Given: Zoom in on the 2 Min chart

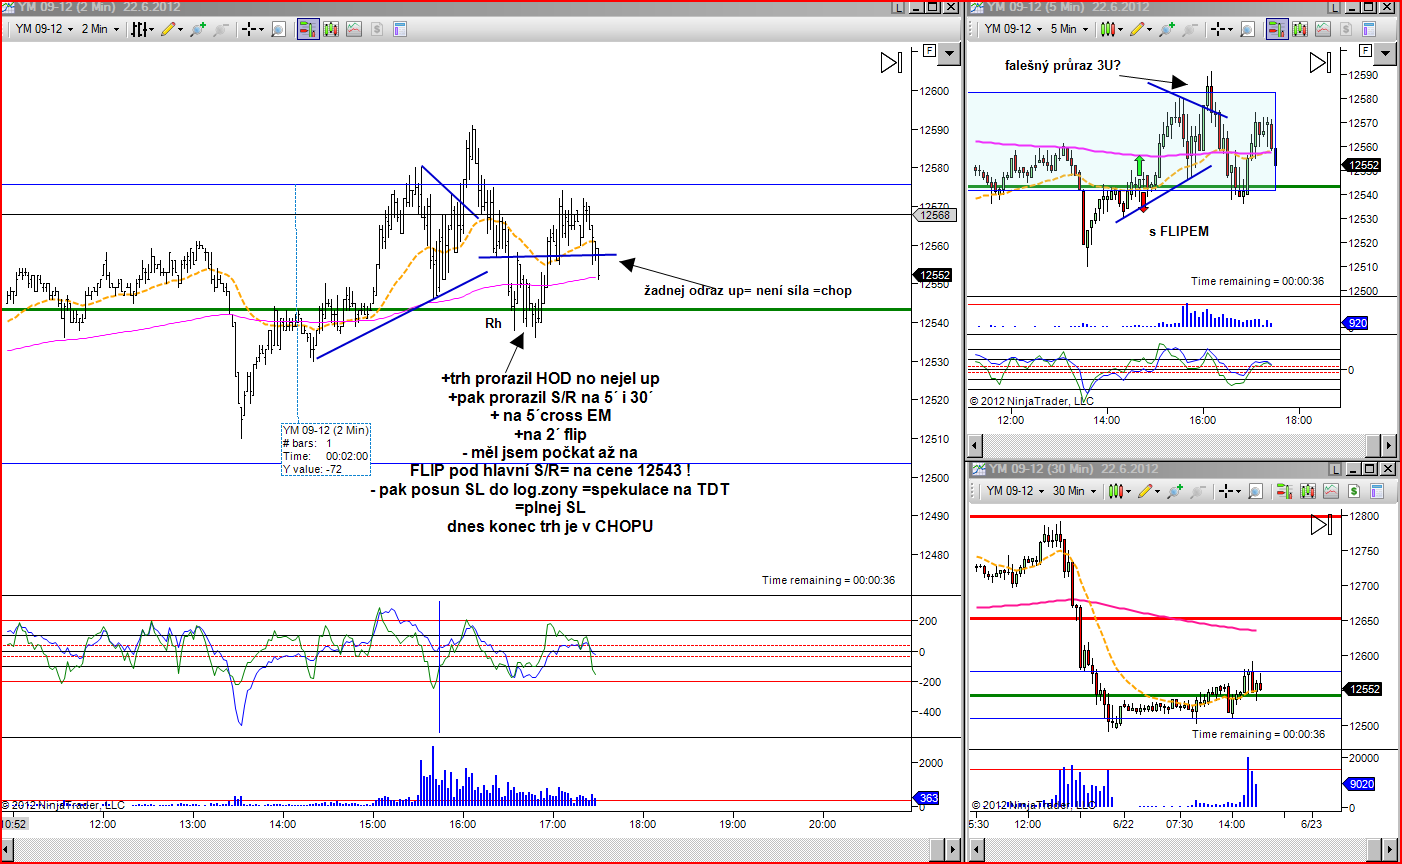Looking at the screenshot, I should (198, 29).
